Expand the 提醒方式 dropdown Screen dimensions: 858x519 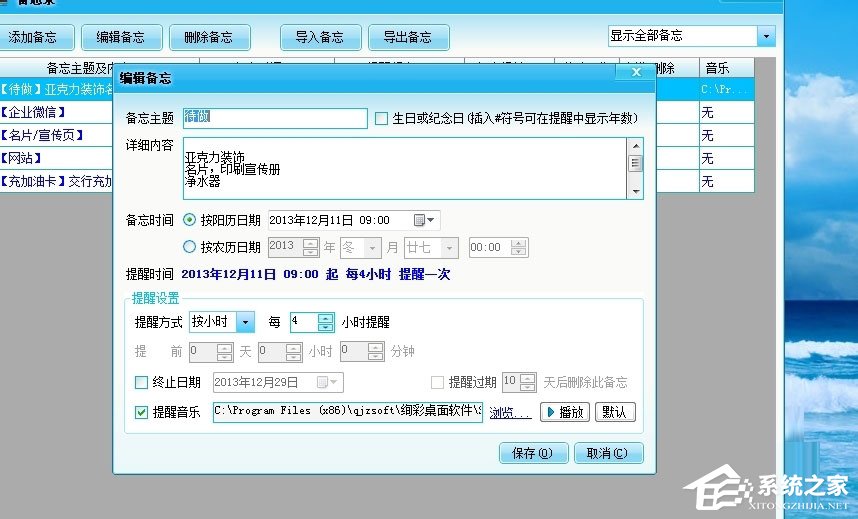pyautogui.click(x=245, y=322)
